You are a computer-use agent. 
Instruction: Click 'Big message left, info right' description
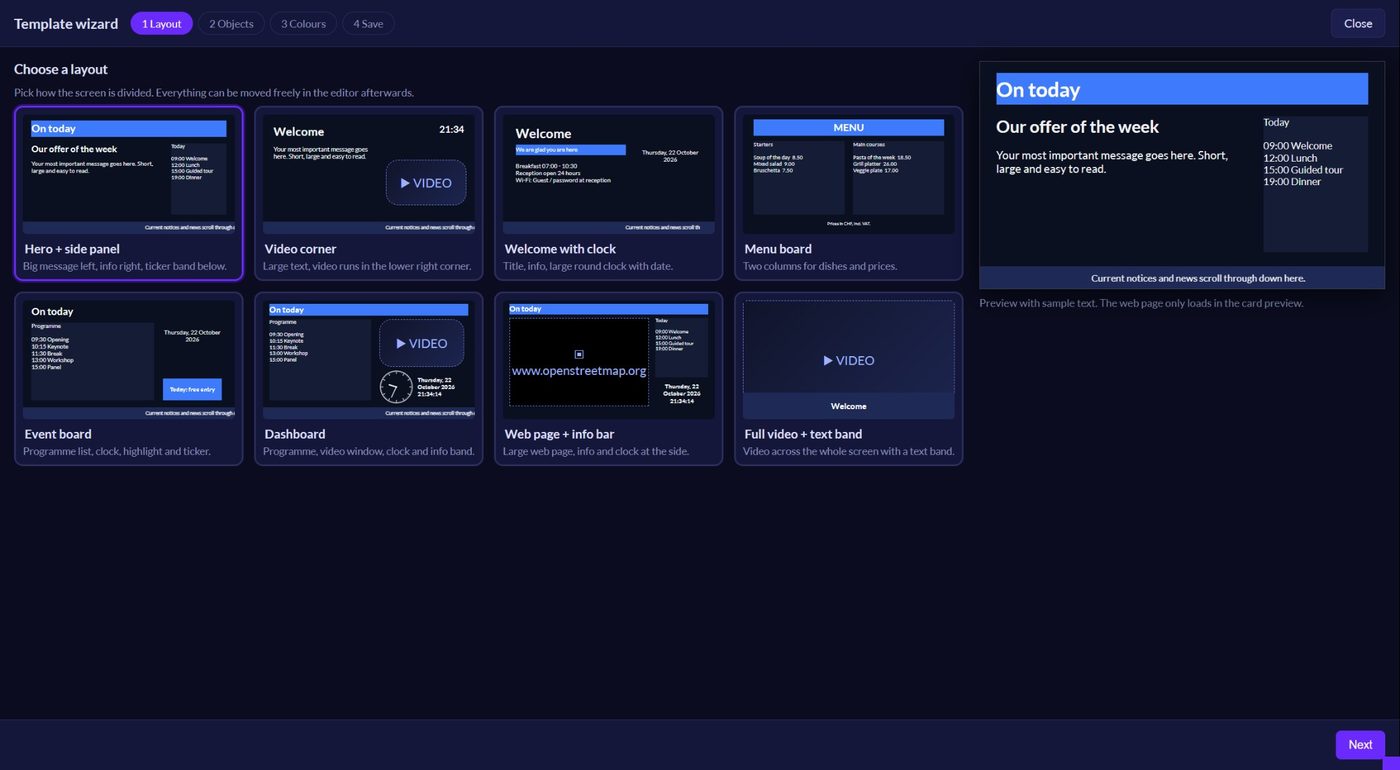click(125, 266)
